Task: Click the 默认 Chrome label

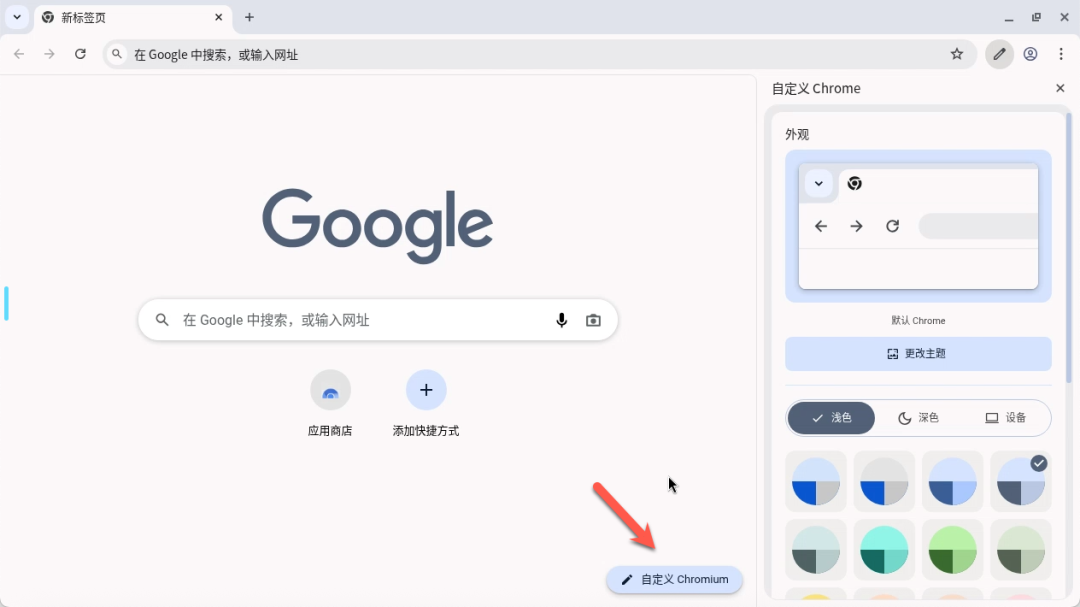Action: click(x=918, y=320)
